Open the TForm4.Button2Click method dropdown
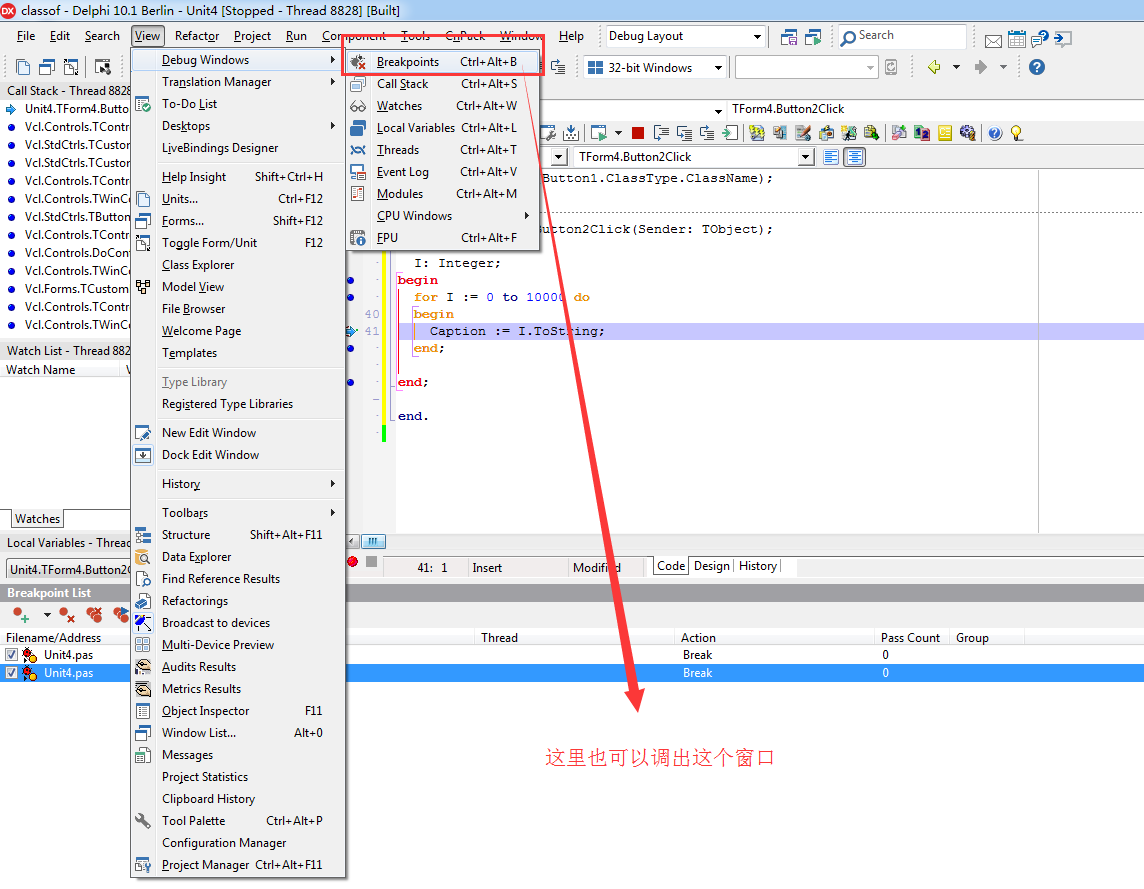 pyautogui.click(x=805, y=157)
